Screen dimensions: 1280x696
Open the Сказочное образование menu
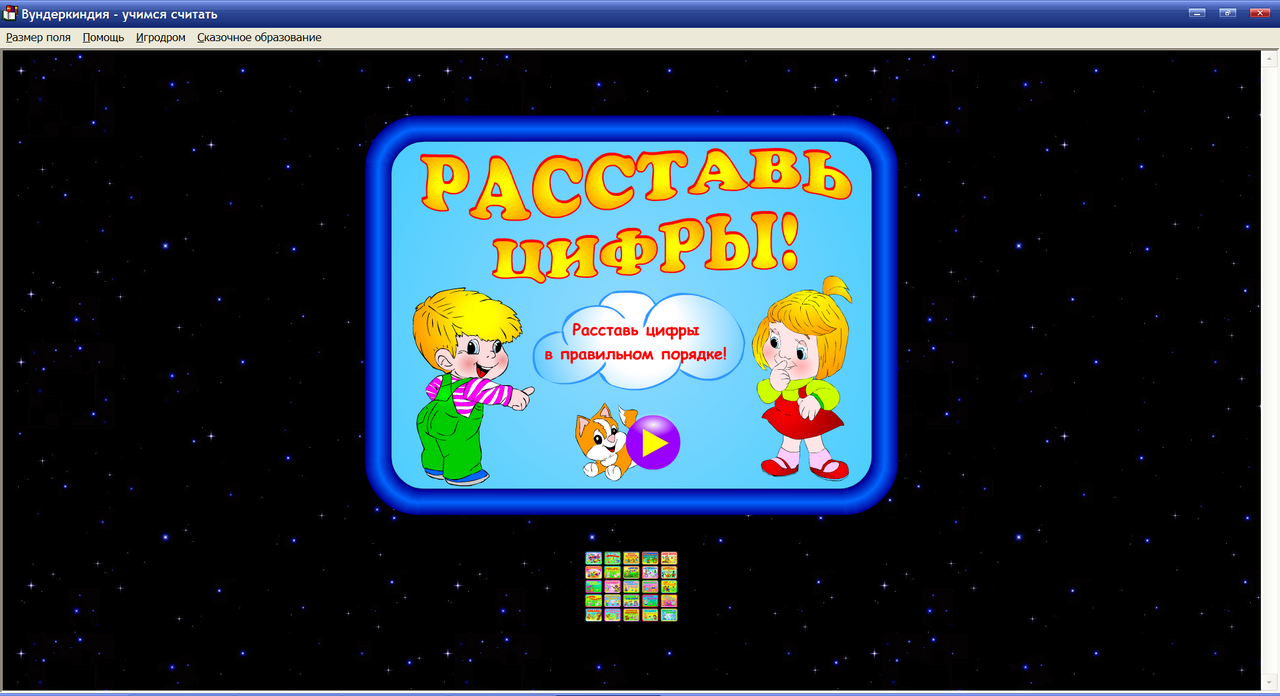pos(259,37)
